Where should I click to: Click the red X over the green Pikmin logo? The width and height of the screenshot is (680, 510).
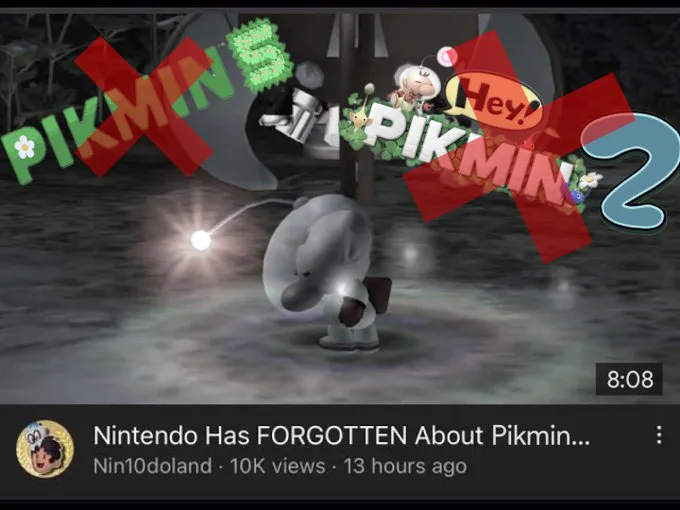point(145,106)
